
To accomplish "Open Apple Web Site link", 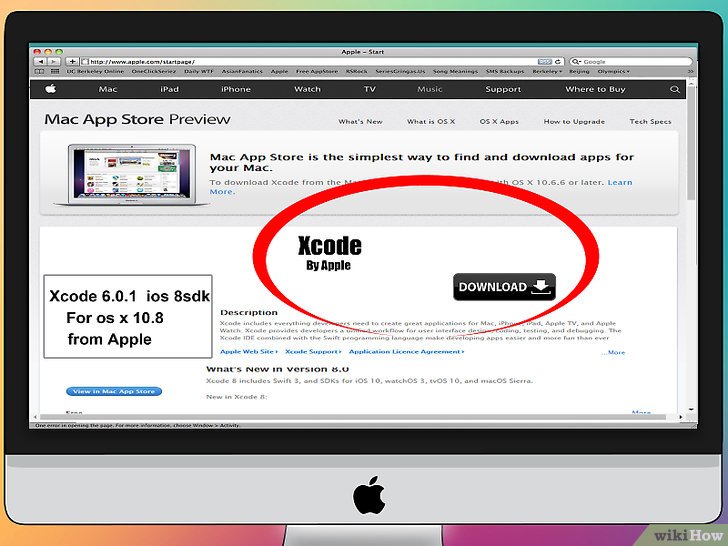I will coord(249,352).
